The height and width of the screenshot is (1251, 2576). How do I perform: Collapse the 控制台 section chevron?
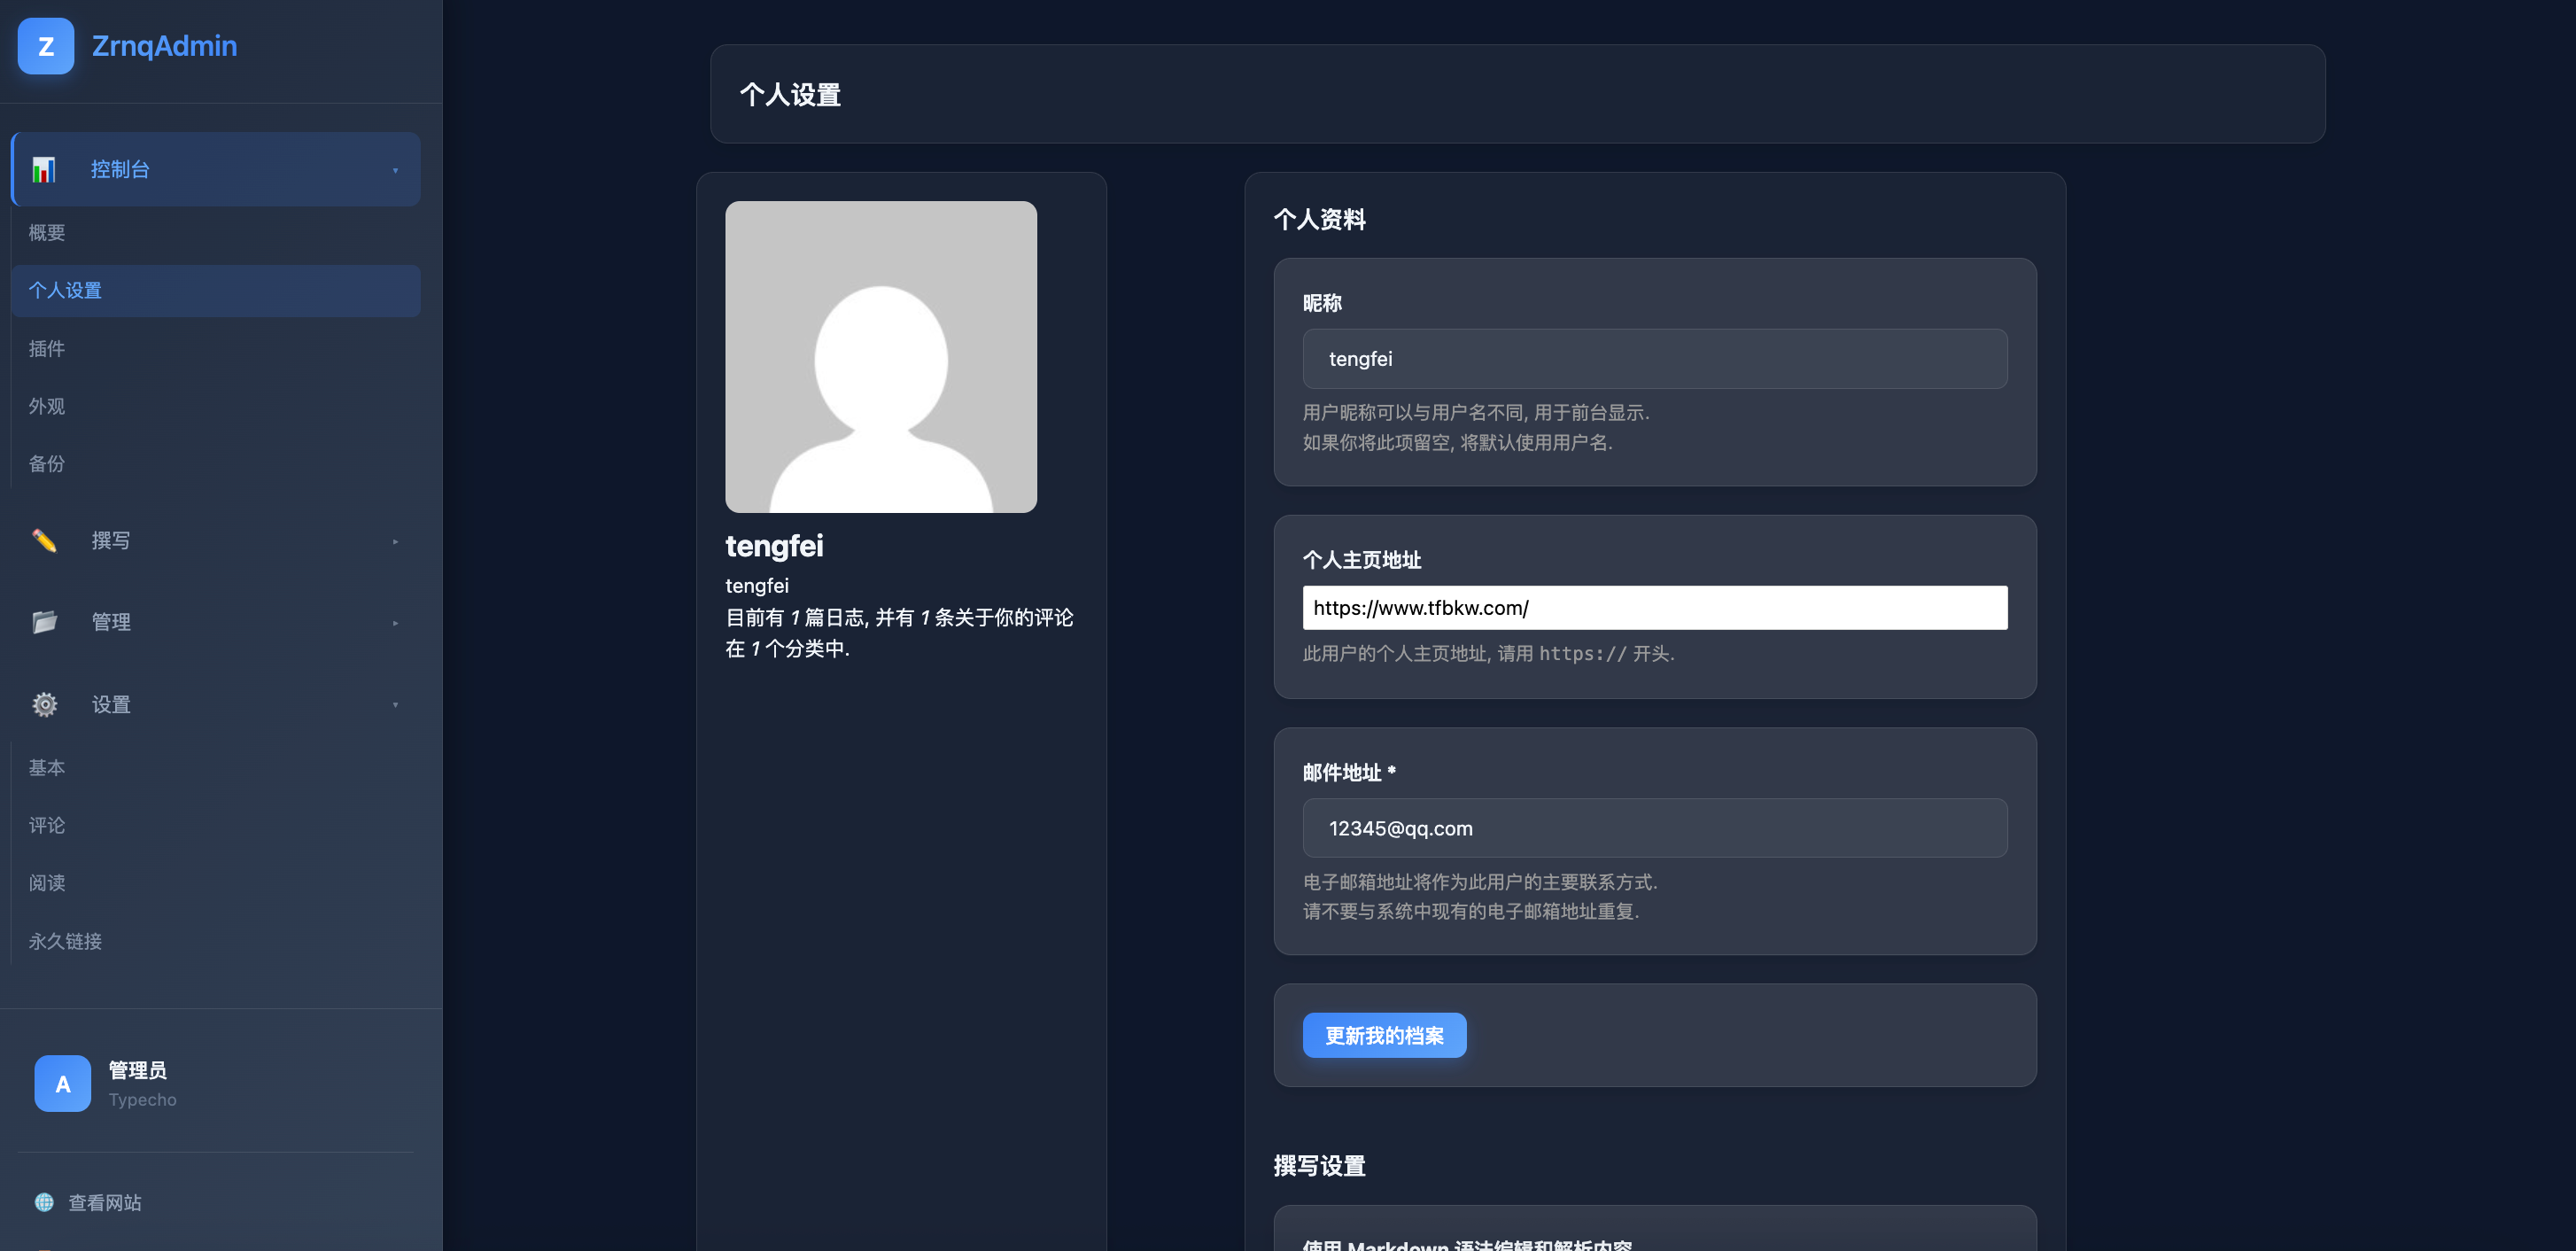(396, 169)
